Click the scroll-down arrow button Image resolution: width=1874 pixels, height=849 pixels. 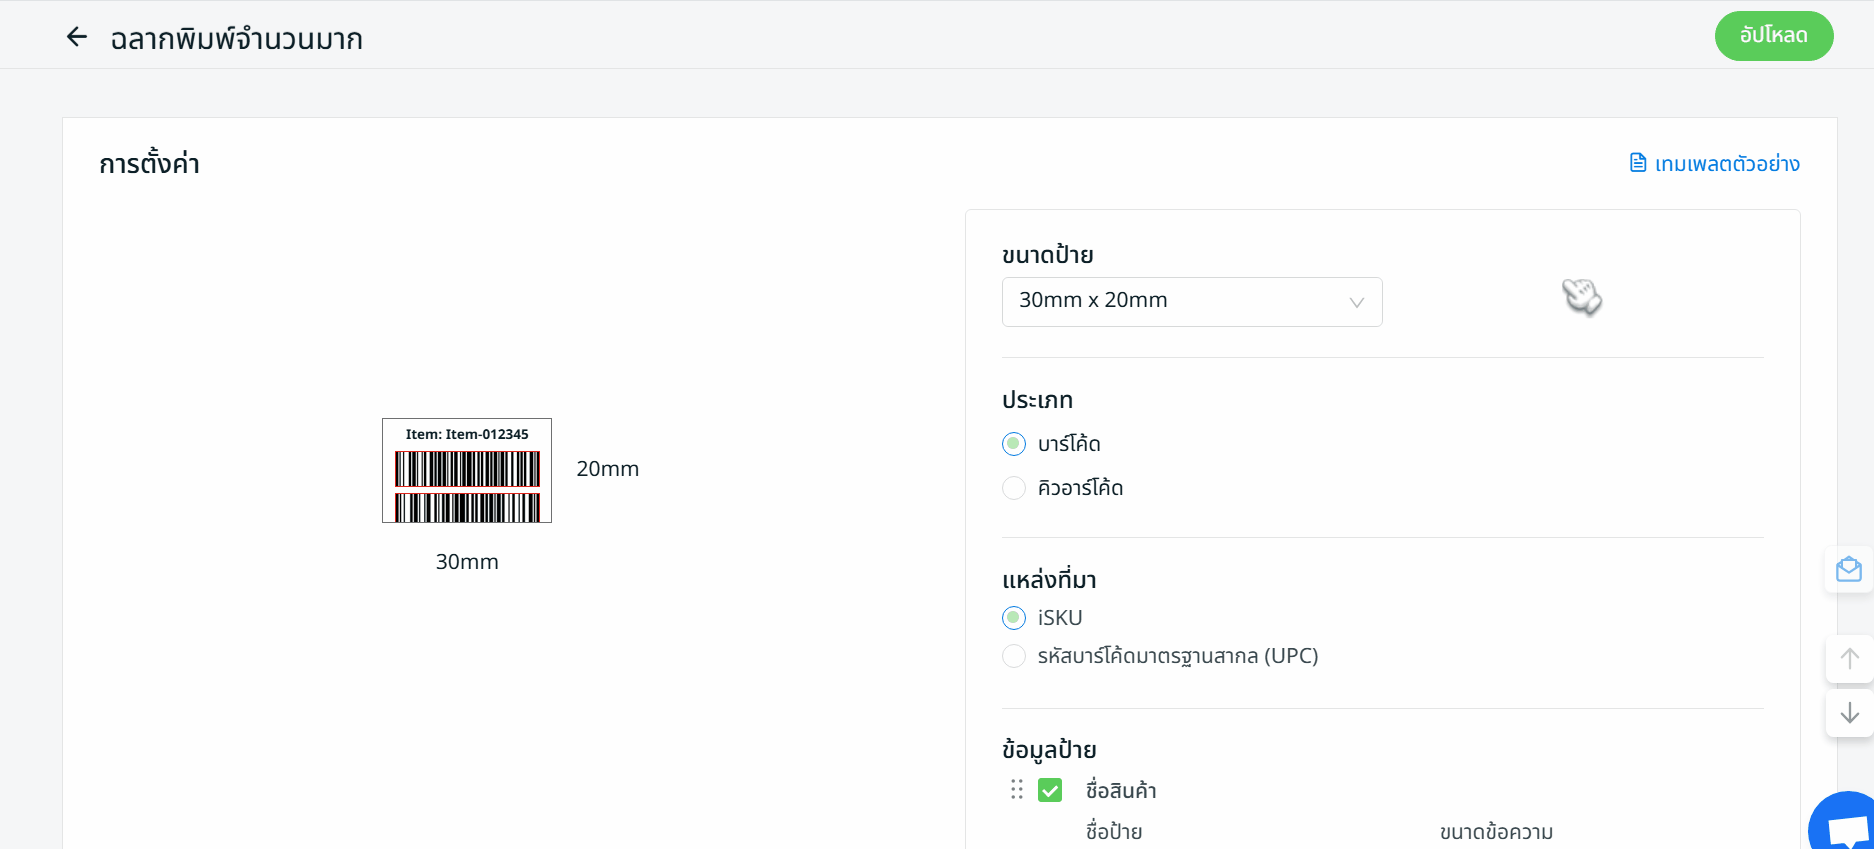tap(1849, 712)
